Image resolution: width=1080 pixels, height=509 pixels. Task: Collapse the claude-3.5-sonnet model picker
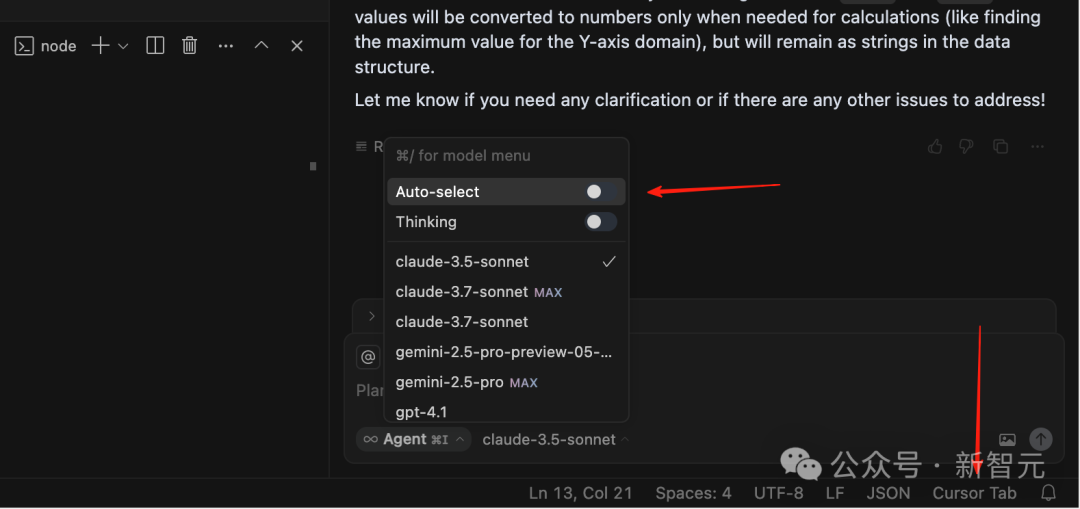(x=556, y=439)
